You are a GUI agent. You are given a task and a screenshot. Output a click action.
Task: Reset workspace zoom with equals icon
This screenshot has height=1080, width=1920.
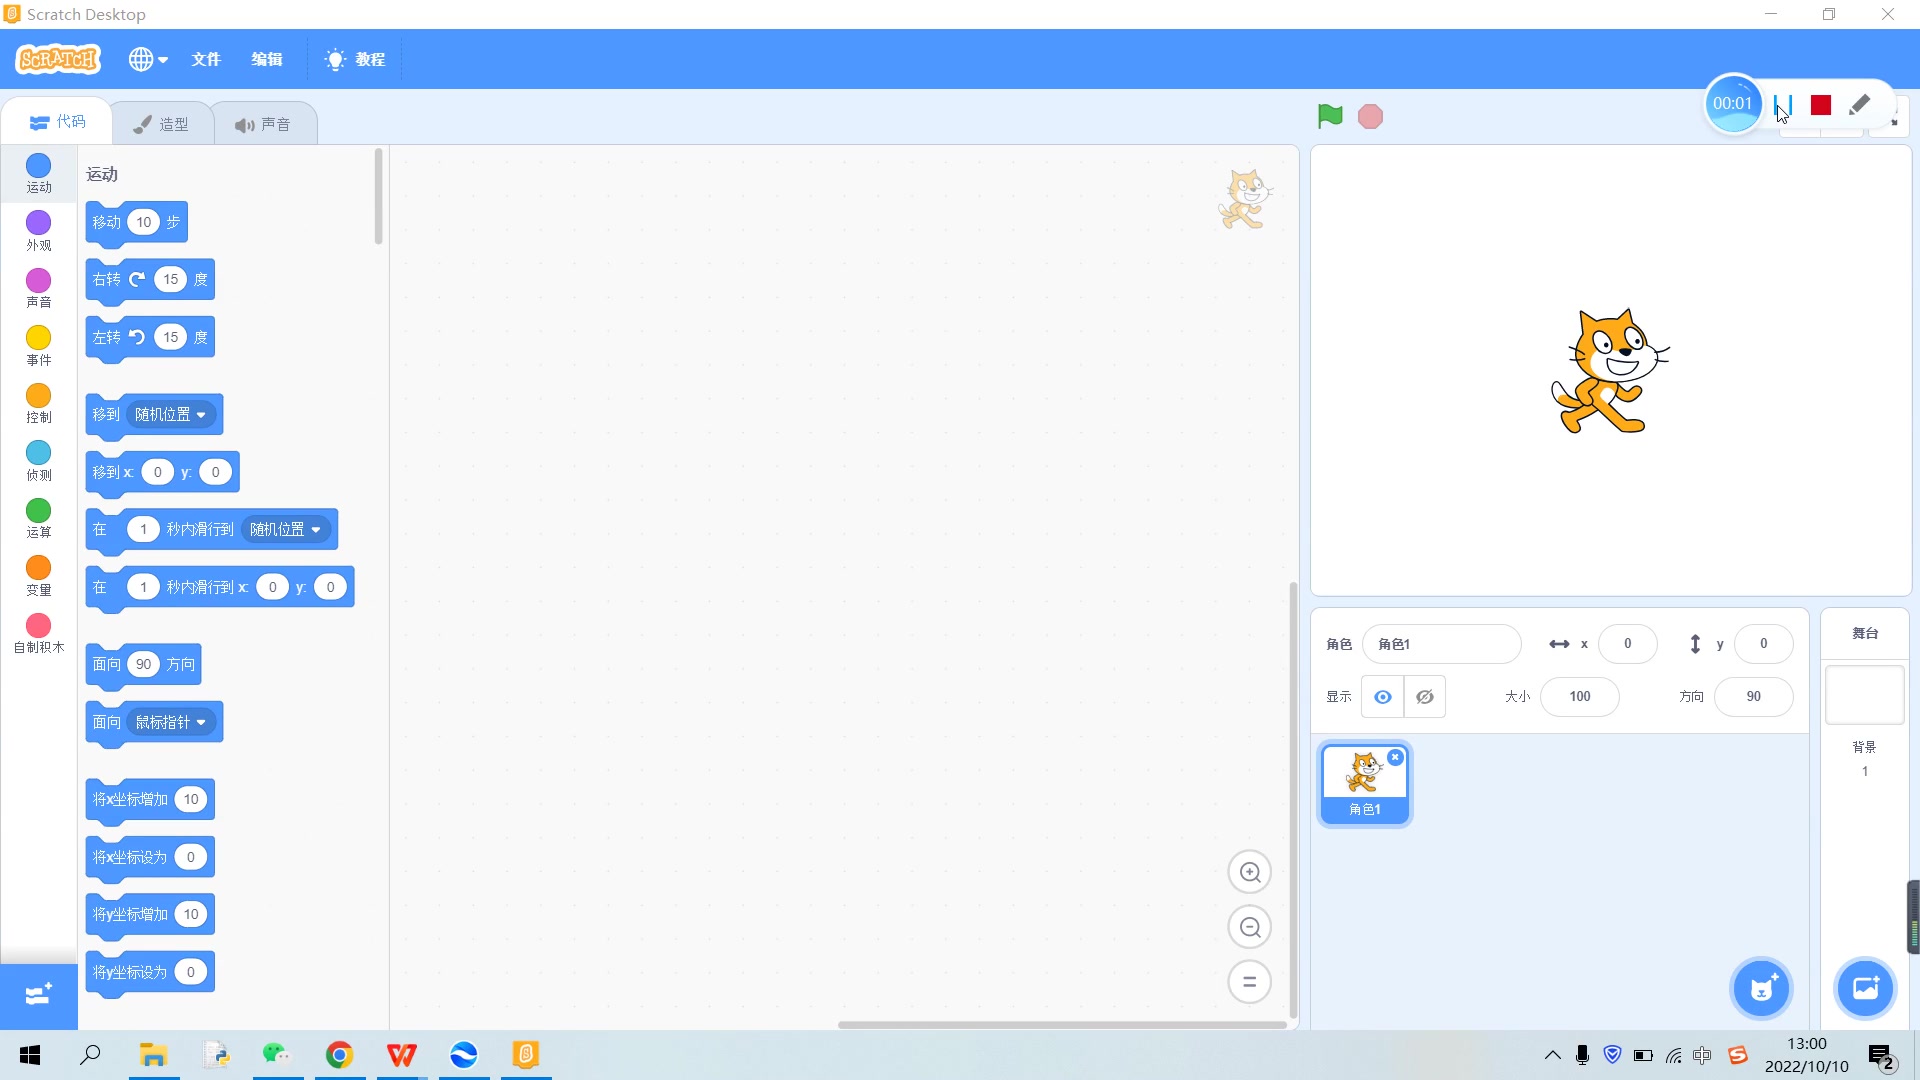point(1249,982)
